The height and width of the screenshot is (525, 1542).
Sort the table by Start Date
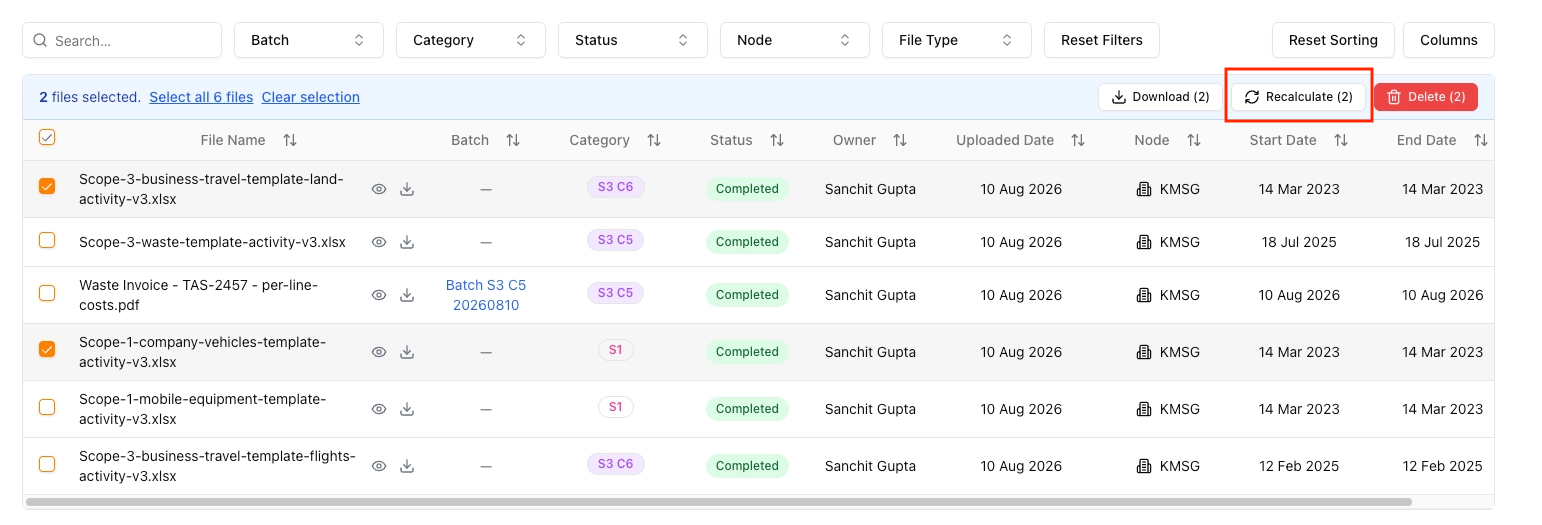click(1341, 140)
